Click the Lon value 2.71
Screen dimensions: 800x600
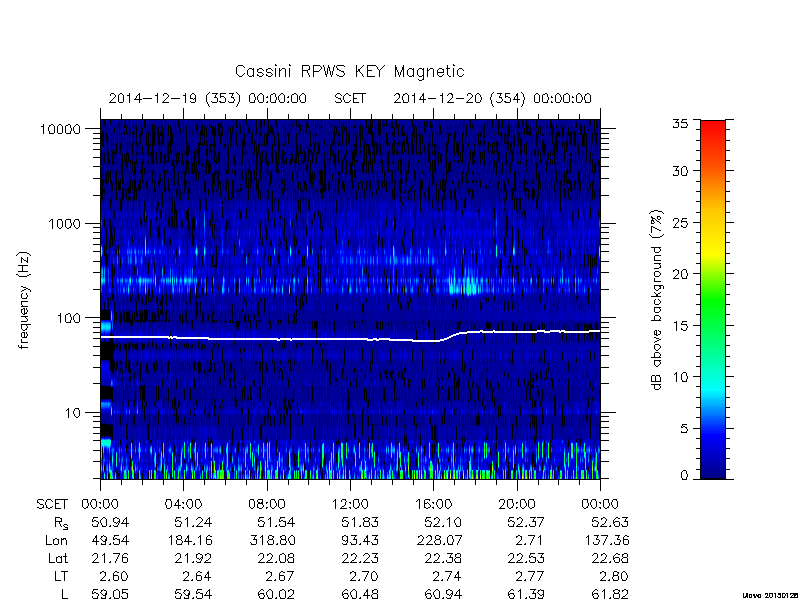[531, 540]
